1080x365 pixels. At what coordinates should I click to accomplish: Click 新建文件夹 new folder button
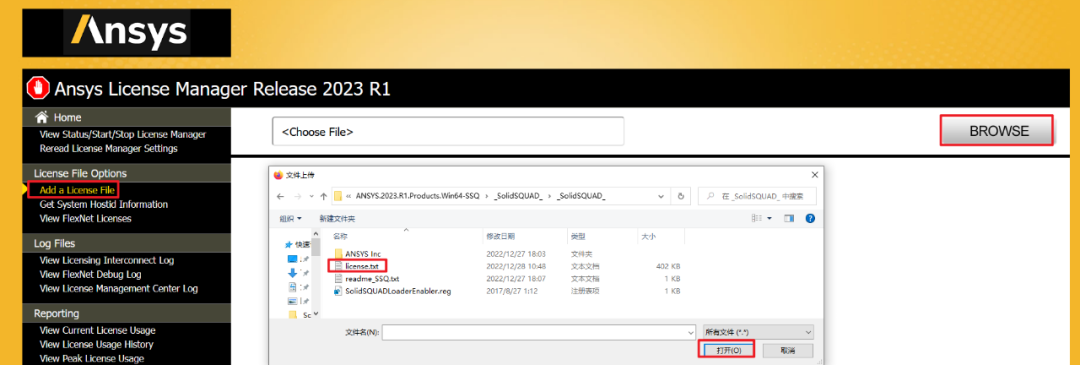click(337, 218)
